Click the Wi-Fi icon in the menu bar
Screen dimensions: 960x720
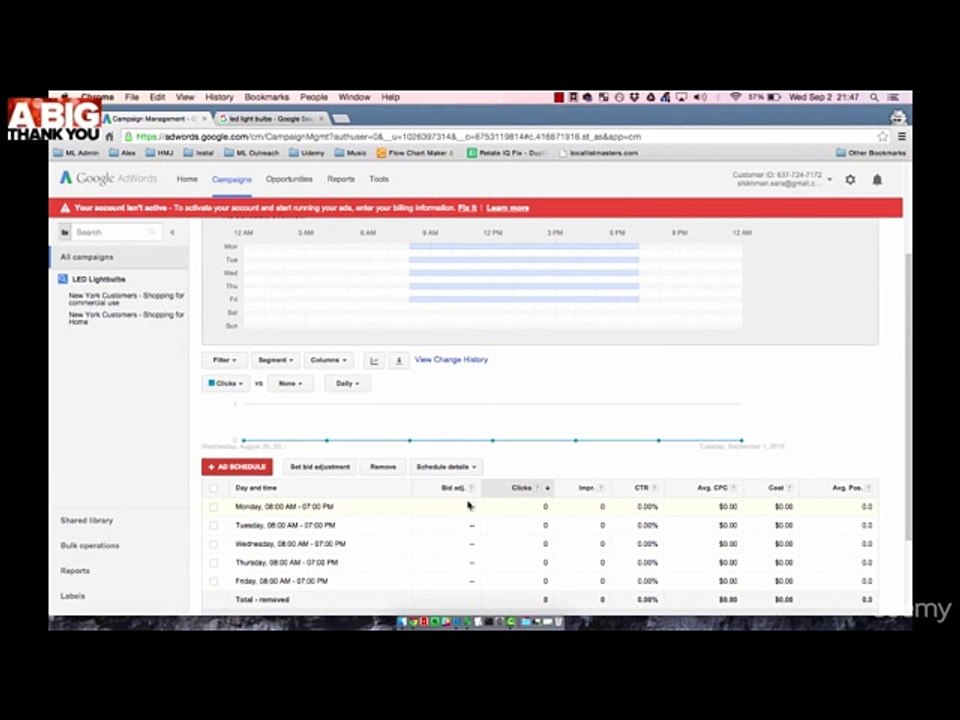point(735,97)
